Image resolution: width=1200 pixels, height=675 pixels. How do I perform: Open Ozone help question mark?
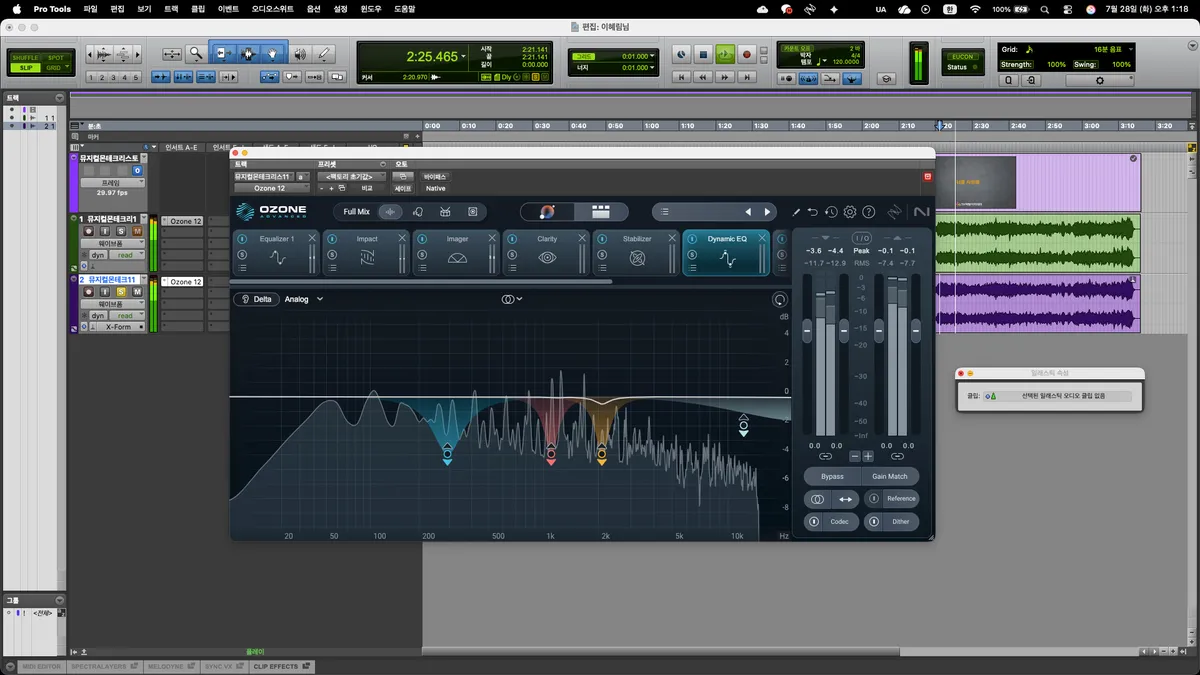(x=869, y=212)
